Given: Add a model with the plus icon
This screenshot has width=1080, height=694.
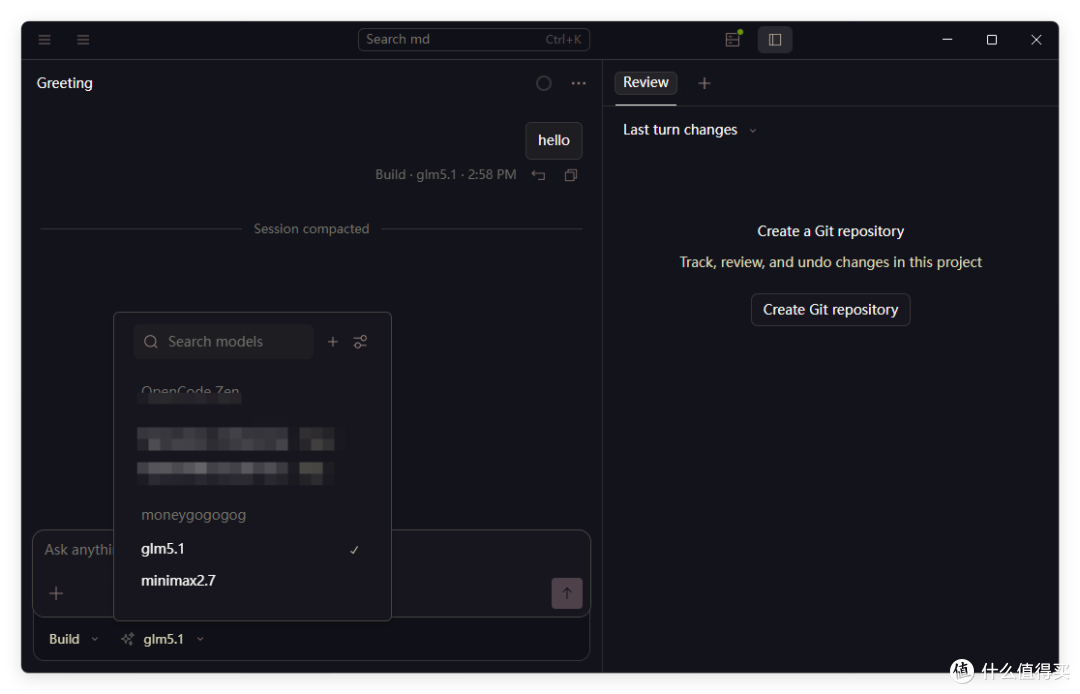Looking at the screenshot, I should point(333,341).
